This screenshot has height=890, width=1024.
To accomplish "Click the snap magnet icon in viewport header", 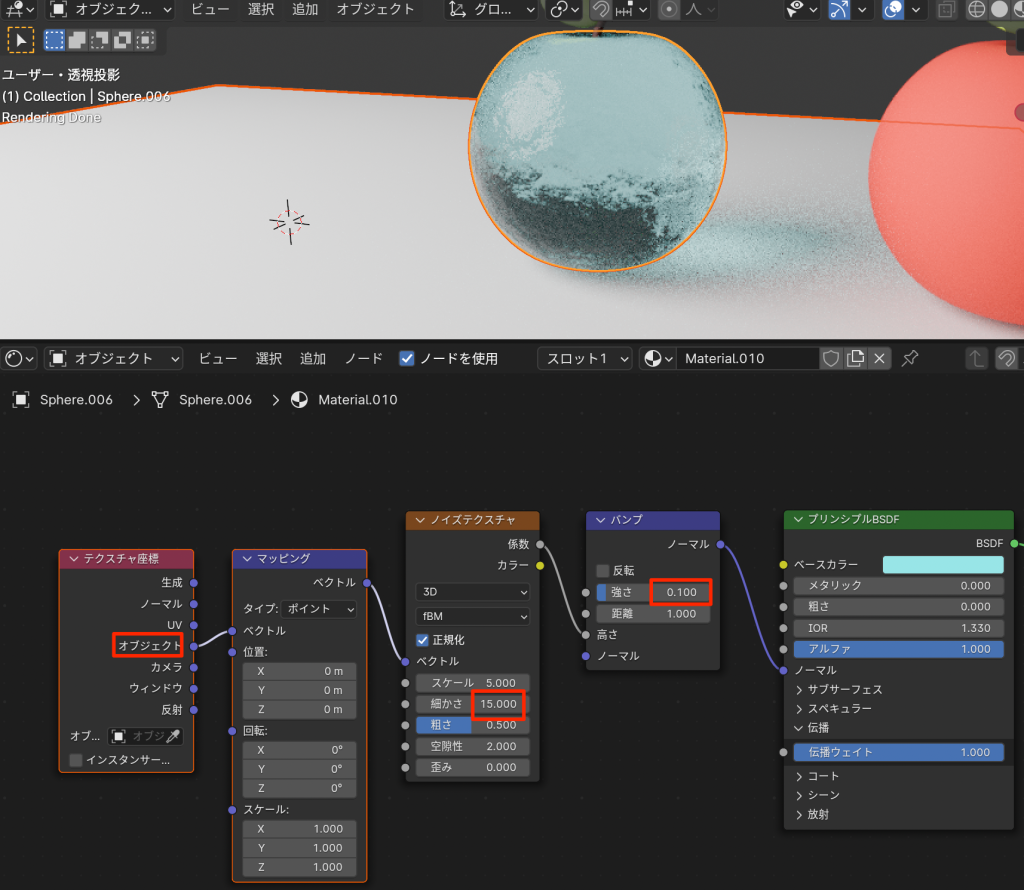I will (600, 10).
